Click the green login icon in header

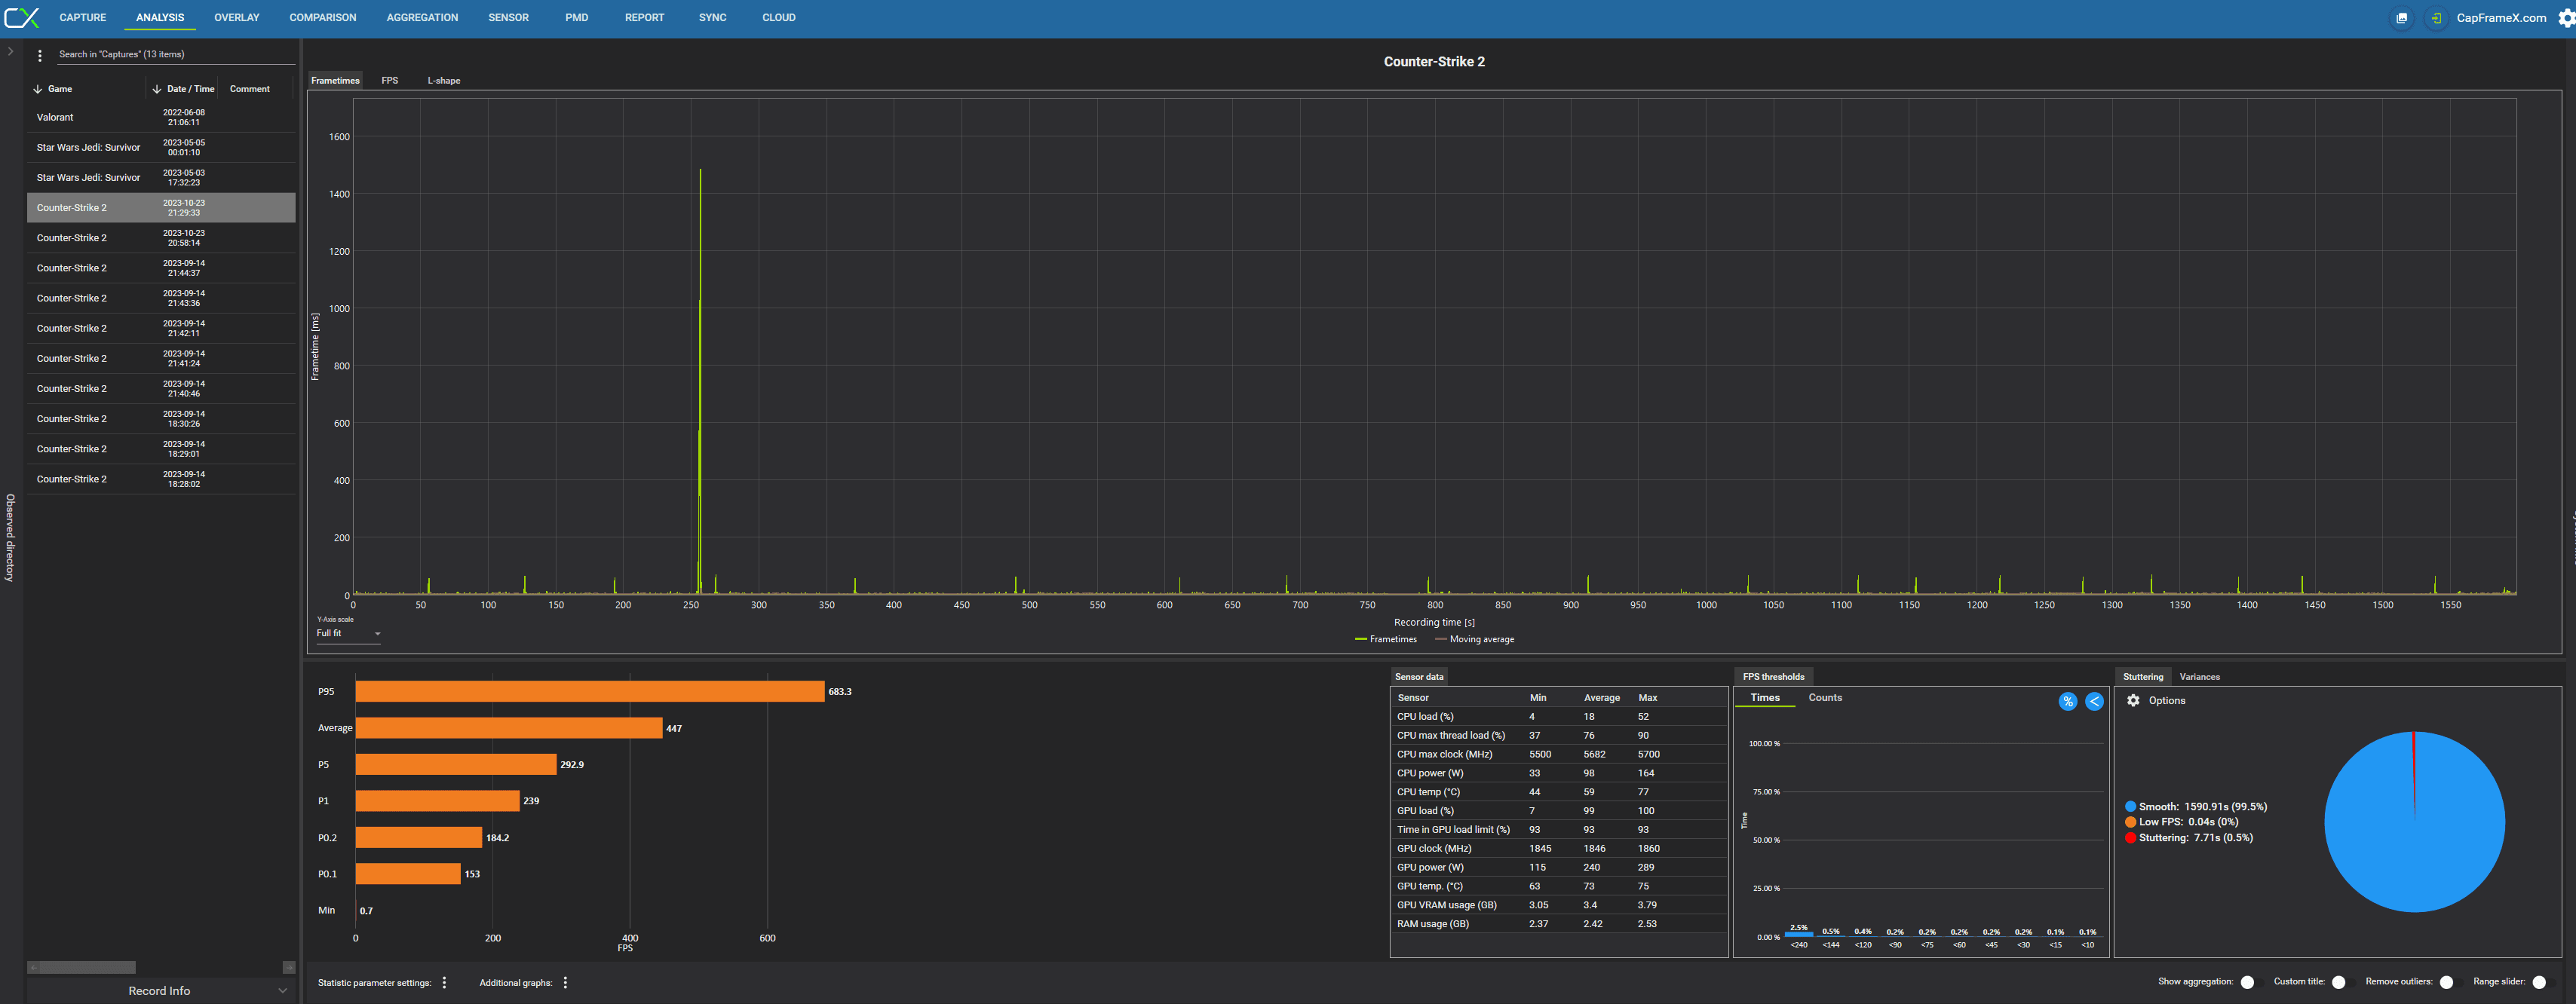(2436, 18)
